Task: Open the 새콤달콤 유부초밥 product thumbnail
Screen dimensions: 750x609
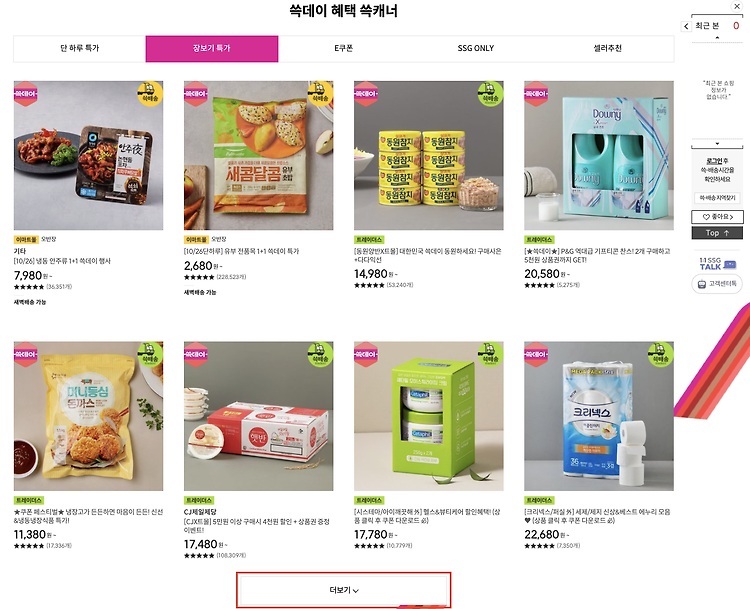Action: click(x=258, y=155)
